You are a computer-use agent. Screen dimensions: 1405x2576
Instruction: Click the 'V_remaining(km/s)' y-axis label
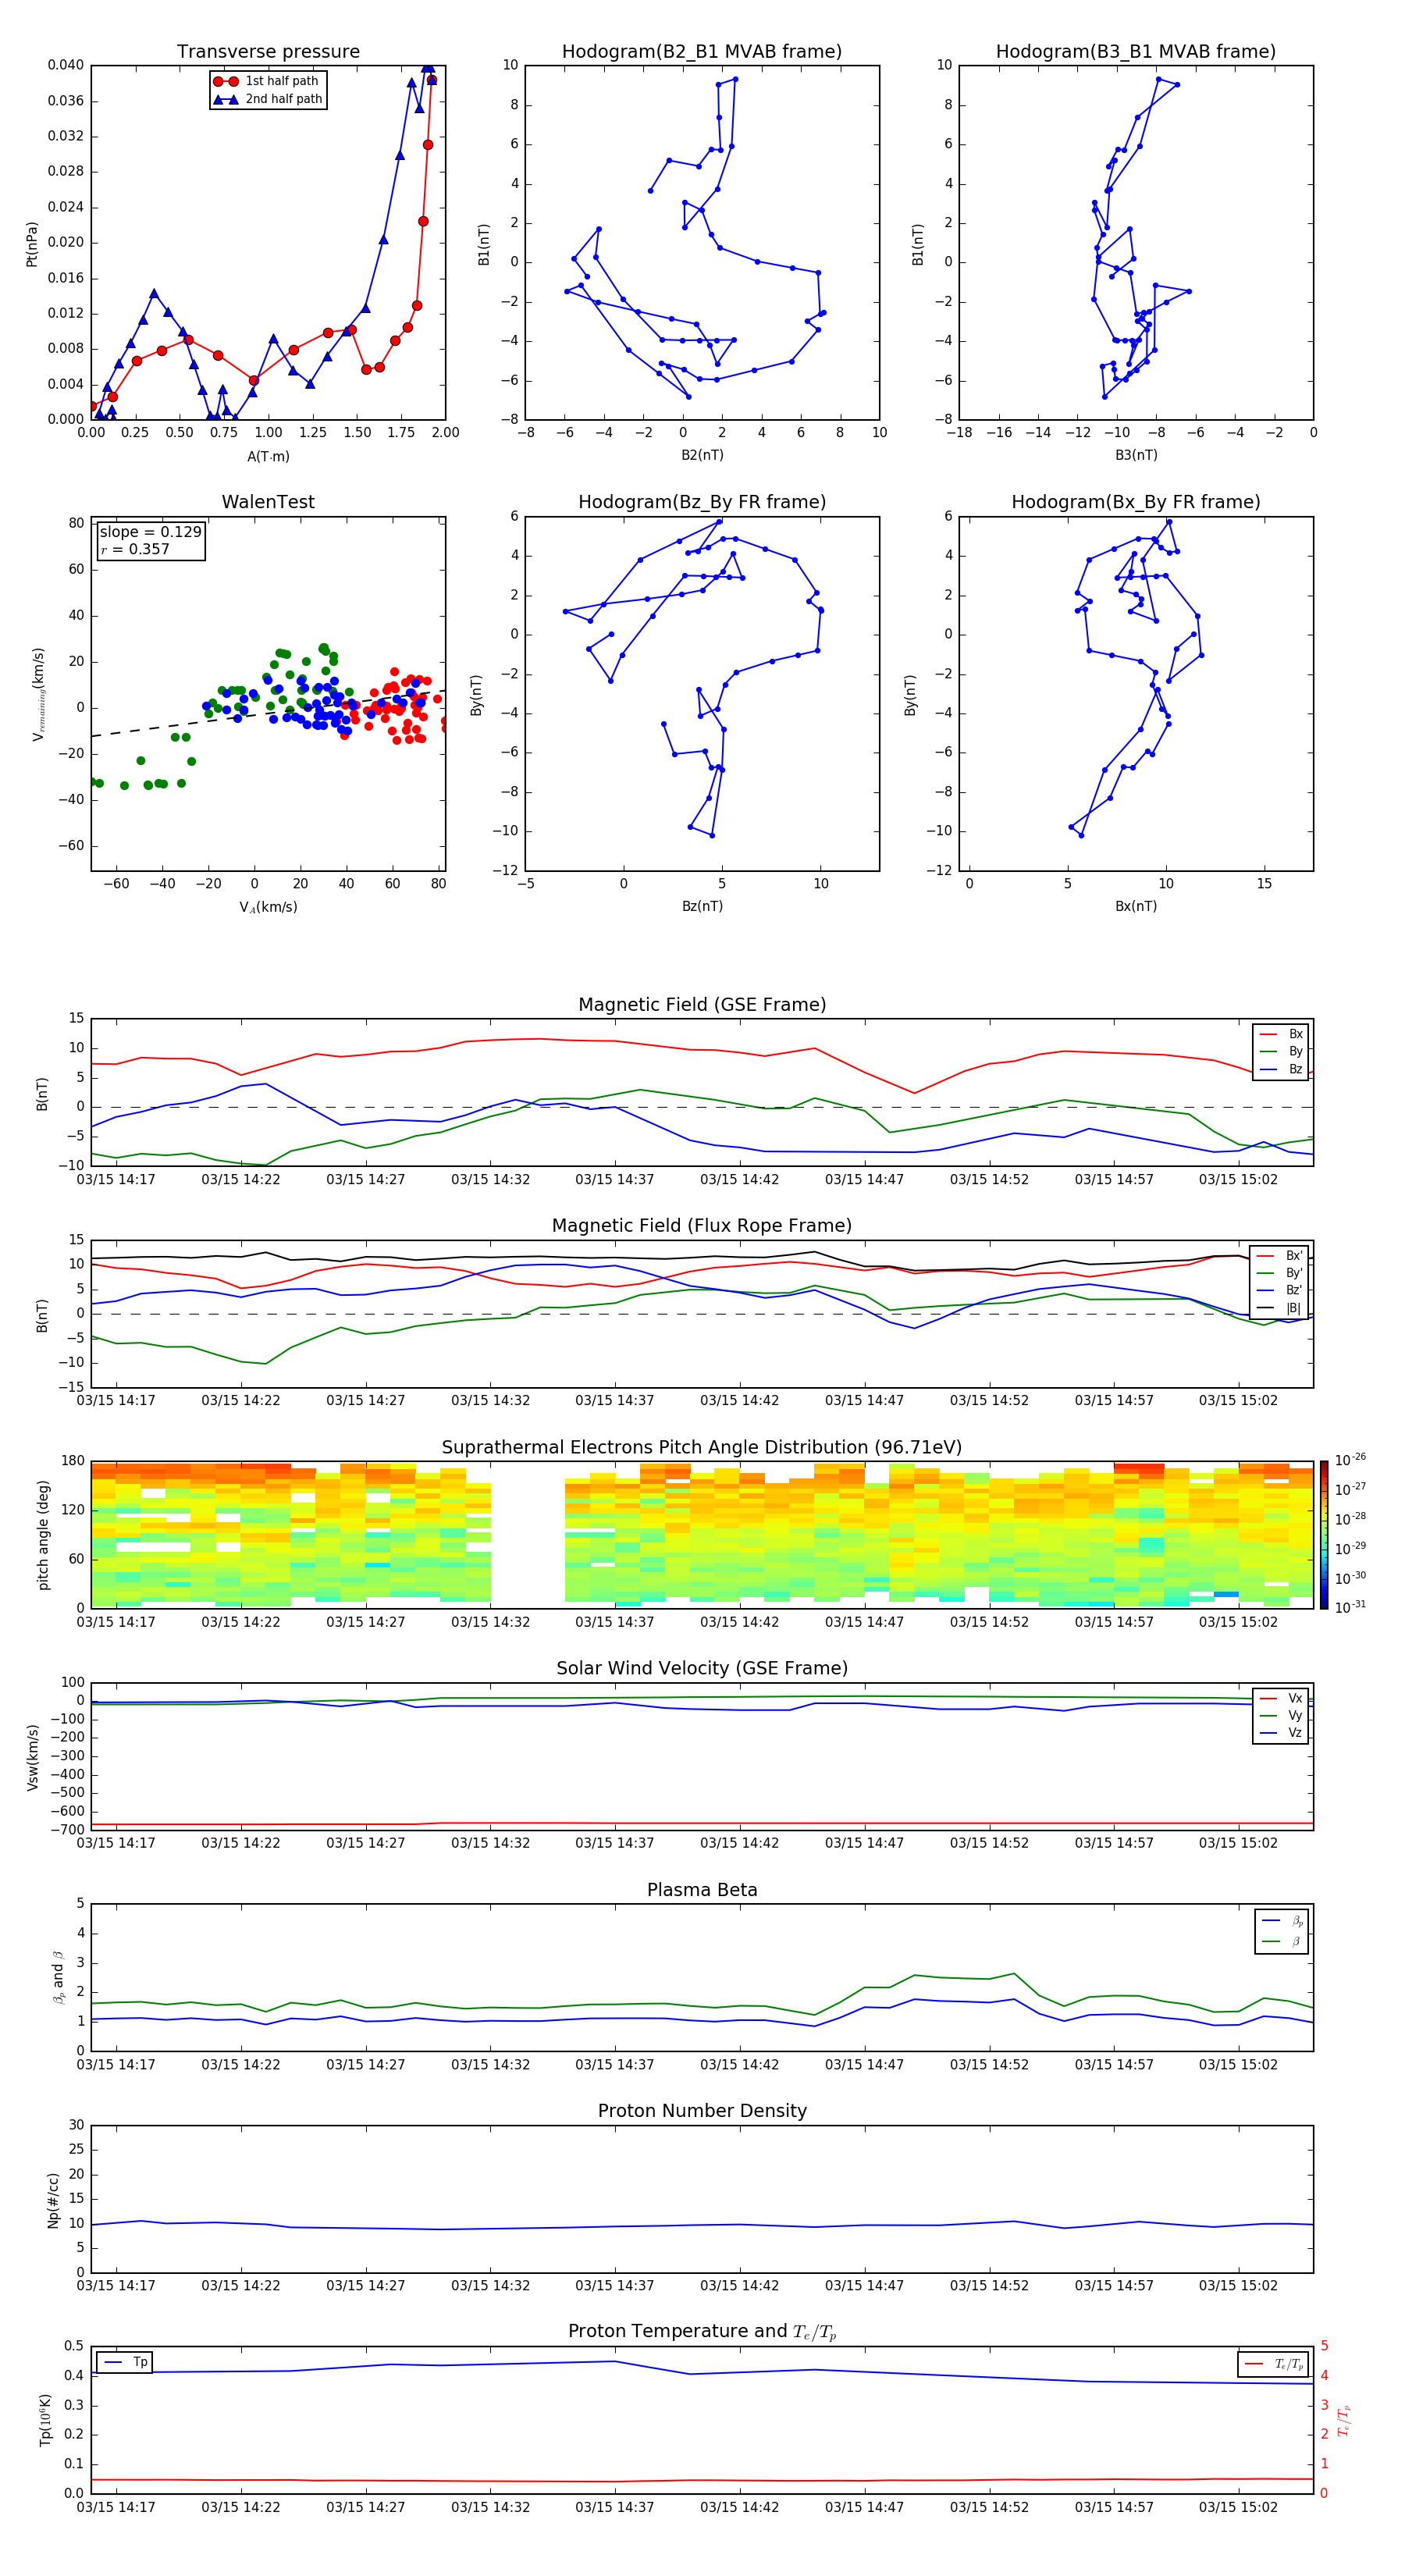coord(38,694)
